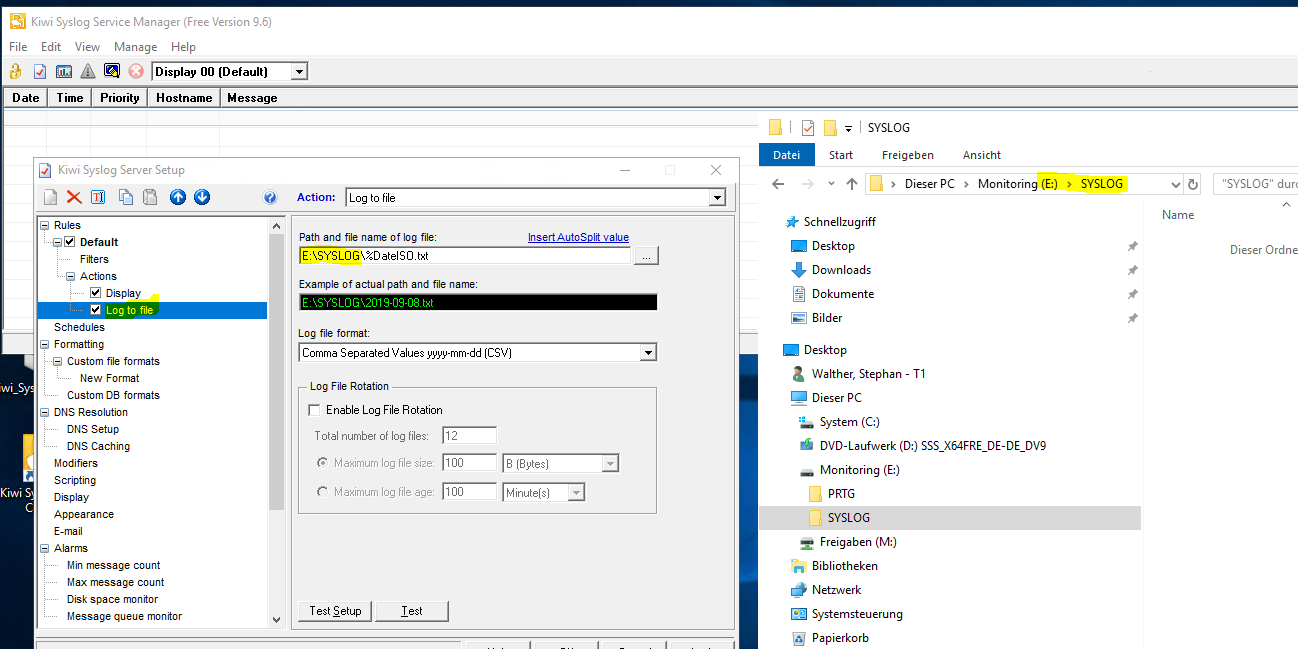Open help with blue question mark icon
This screenshot has width=1298, height=649.
(270, 198)
